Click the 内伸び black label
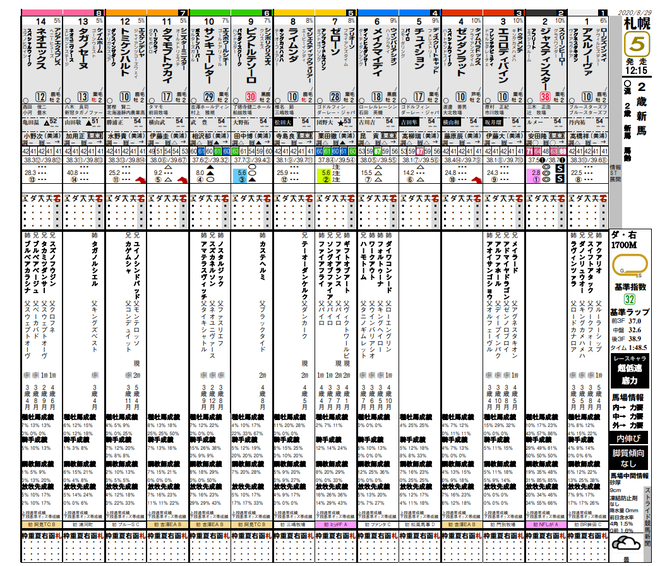This screenshot has width=660, height=566. click(629, 438)
